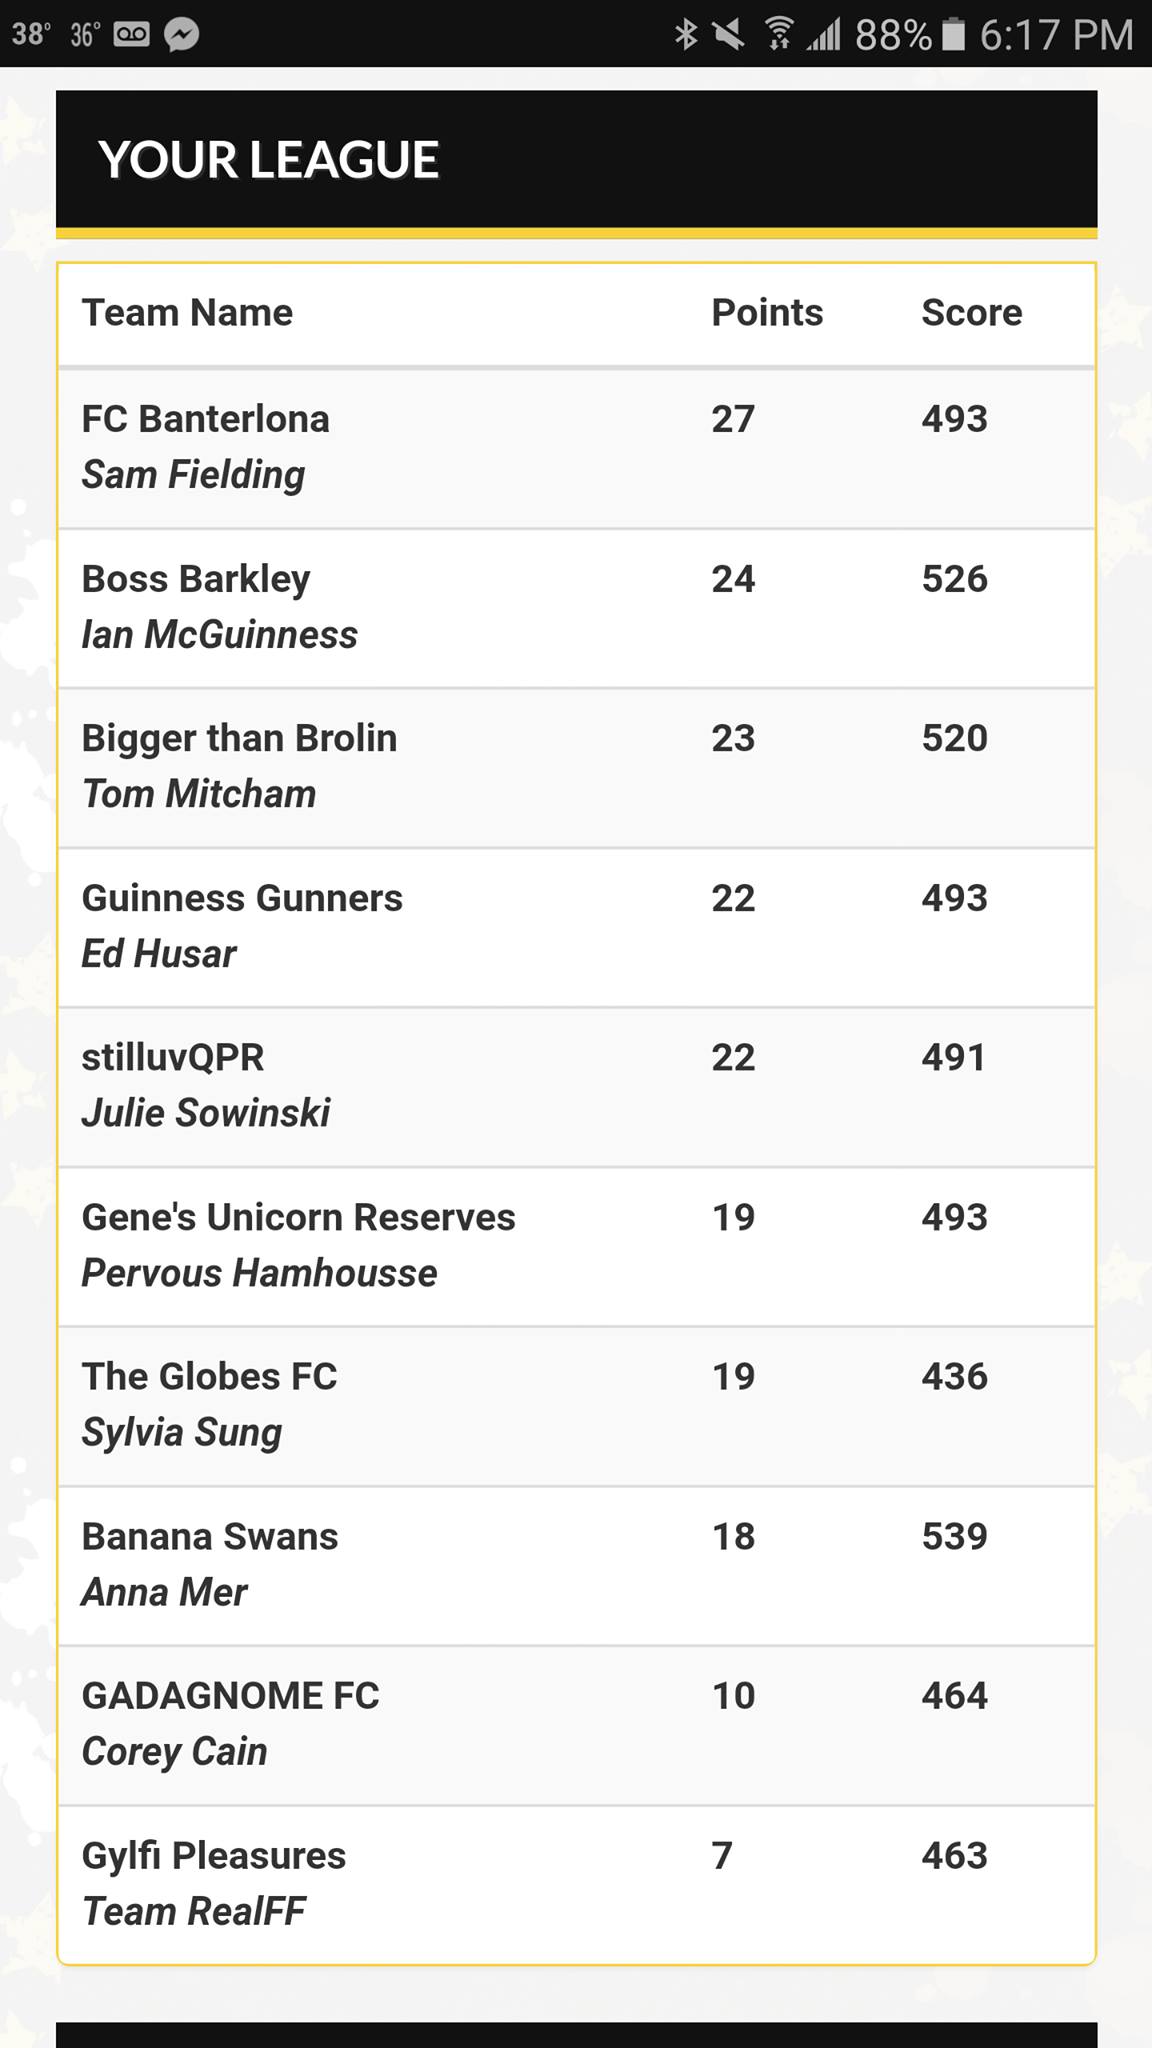Tap the Banana Swans team row
The image size is (1152, 2048).
(577, 1565)
